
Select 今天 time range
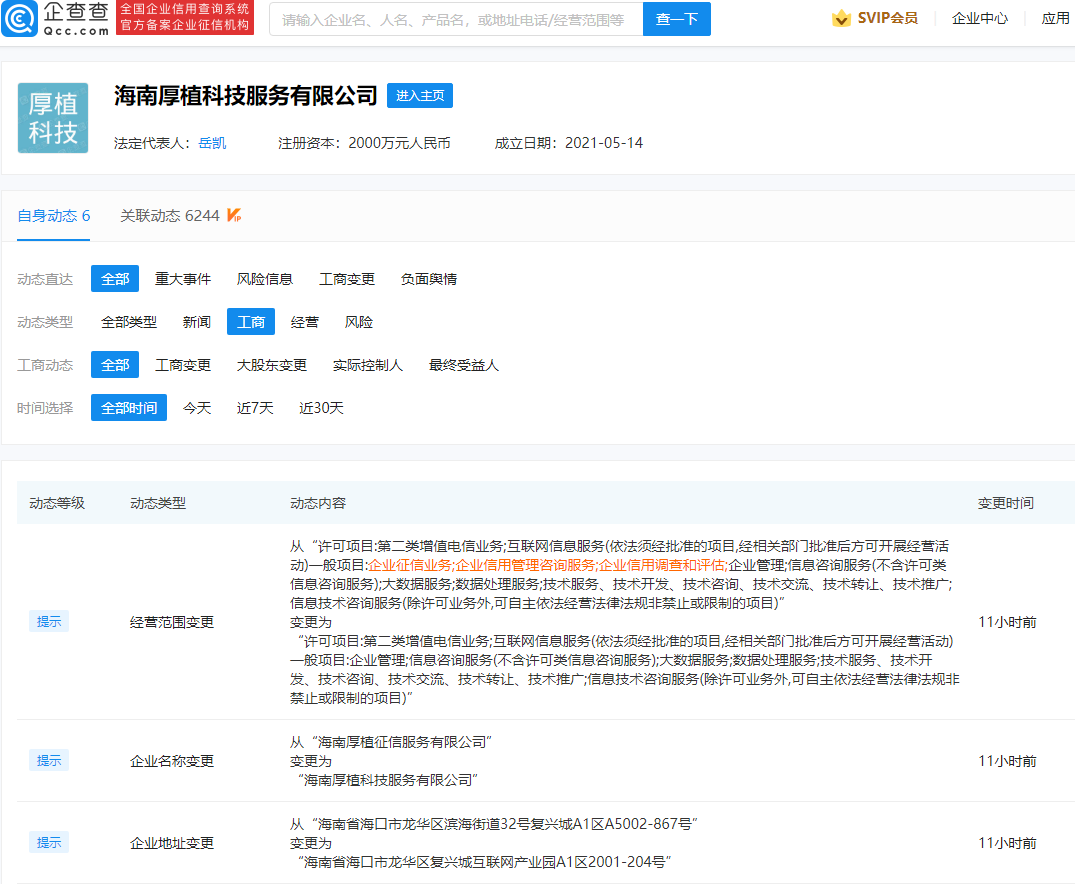(197, 408)
